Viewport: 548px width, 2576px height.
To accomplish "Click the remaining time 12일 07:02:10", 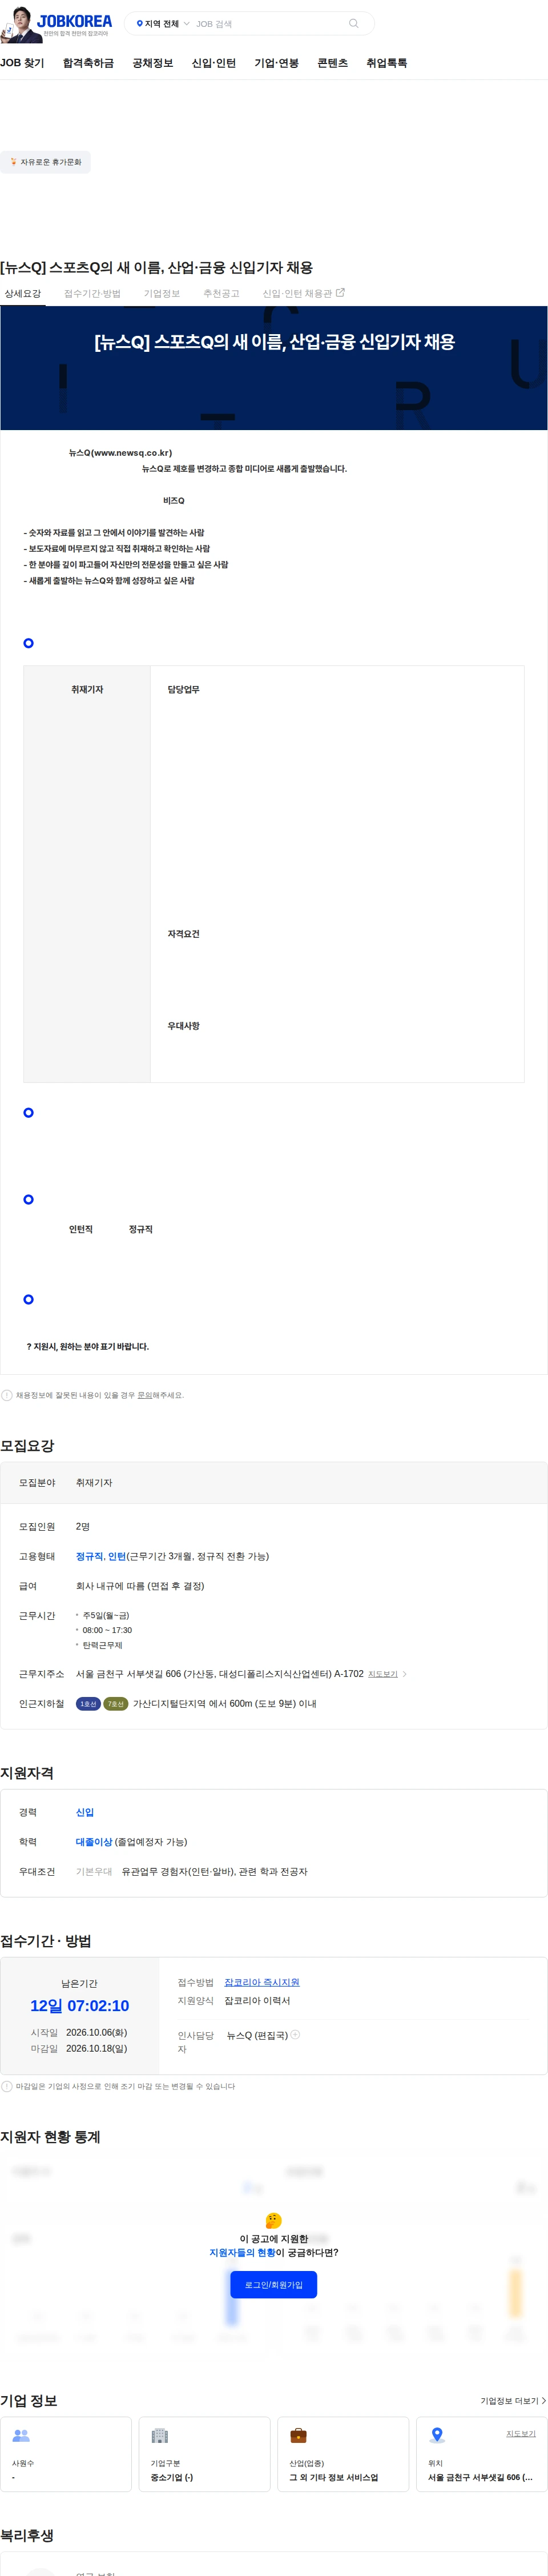I will coord(80,2006).
